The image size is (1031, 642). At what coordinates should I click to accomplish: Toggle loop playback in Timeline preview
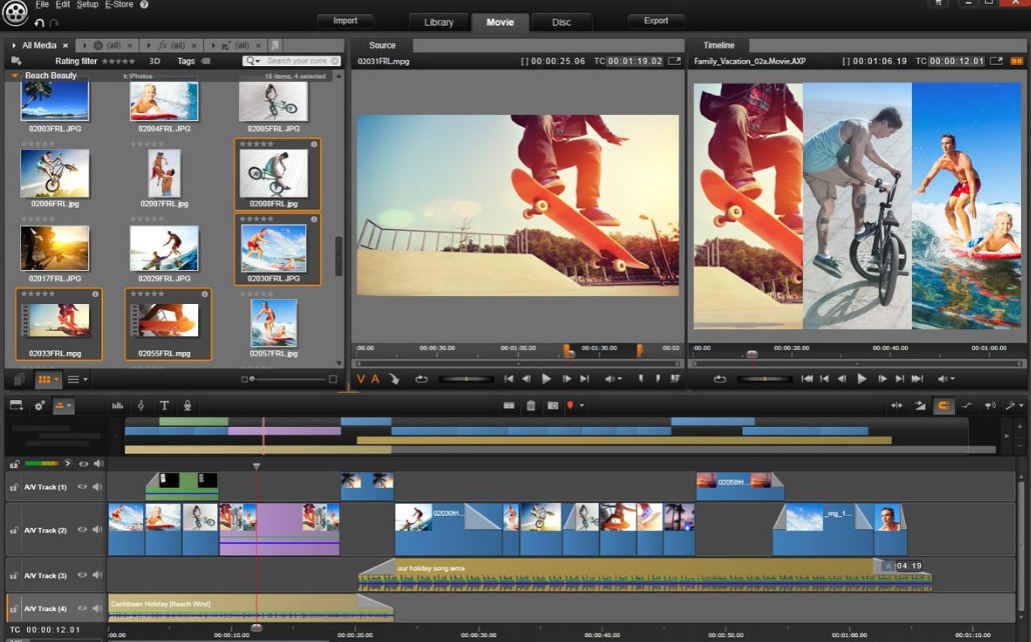(x=719, y=379)
